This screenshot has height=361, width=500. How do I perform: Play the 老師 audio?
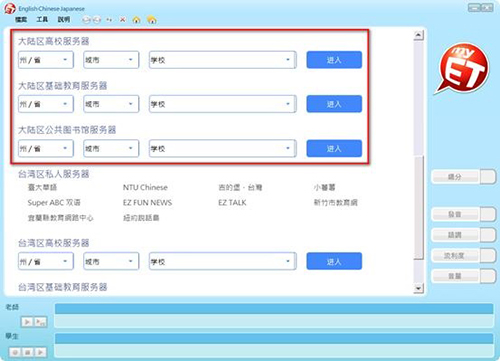[x=27, y=322]
